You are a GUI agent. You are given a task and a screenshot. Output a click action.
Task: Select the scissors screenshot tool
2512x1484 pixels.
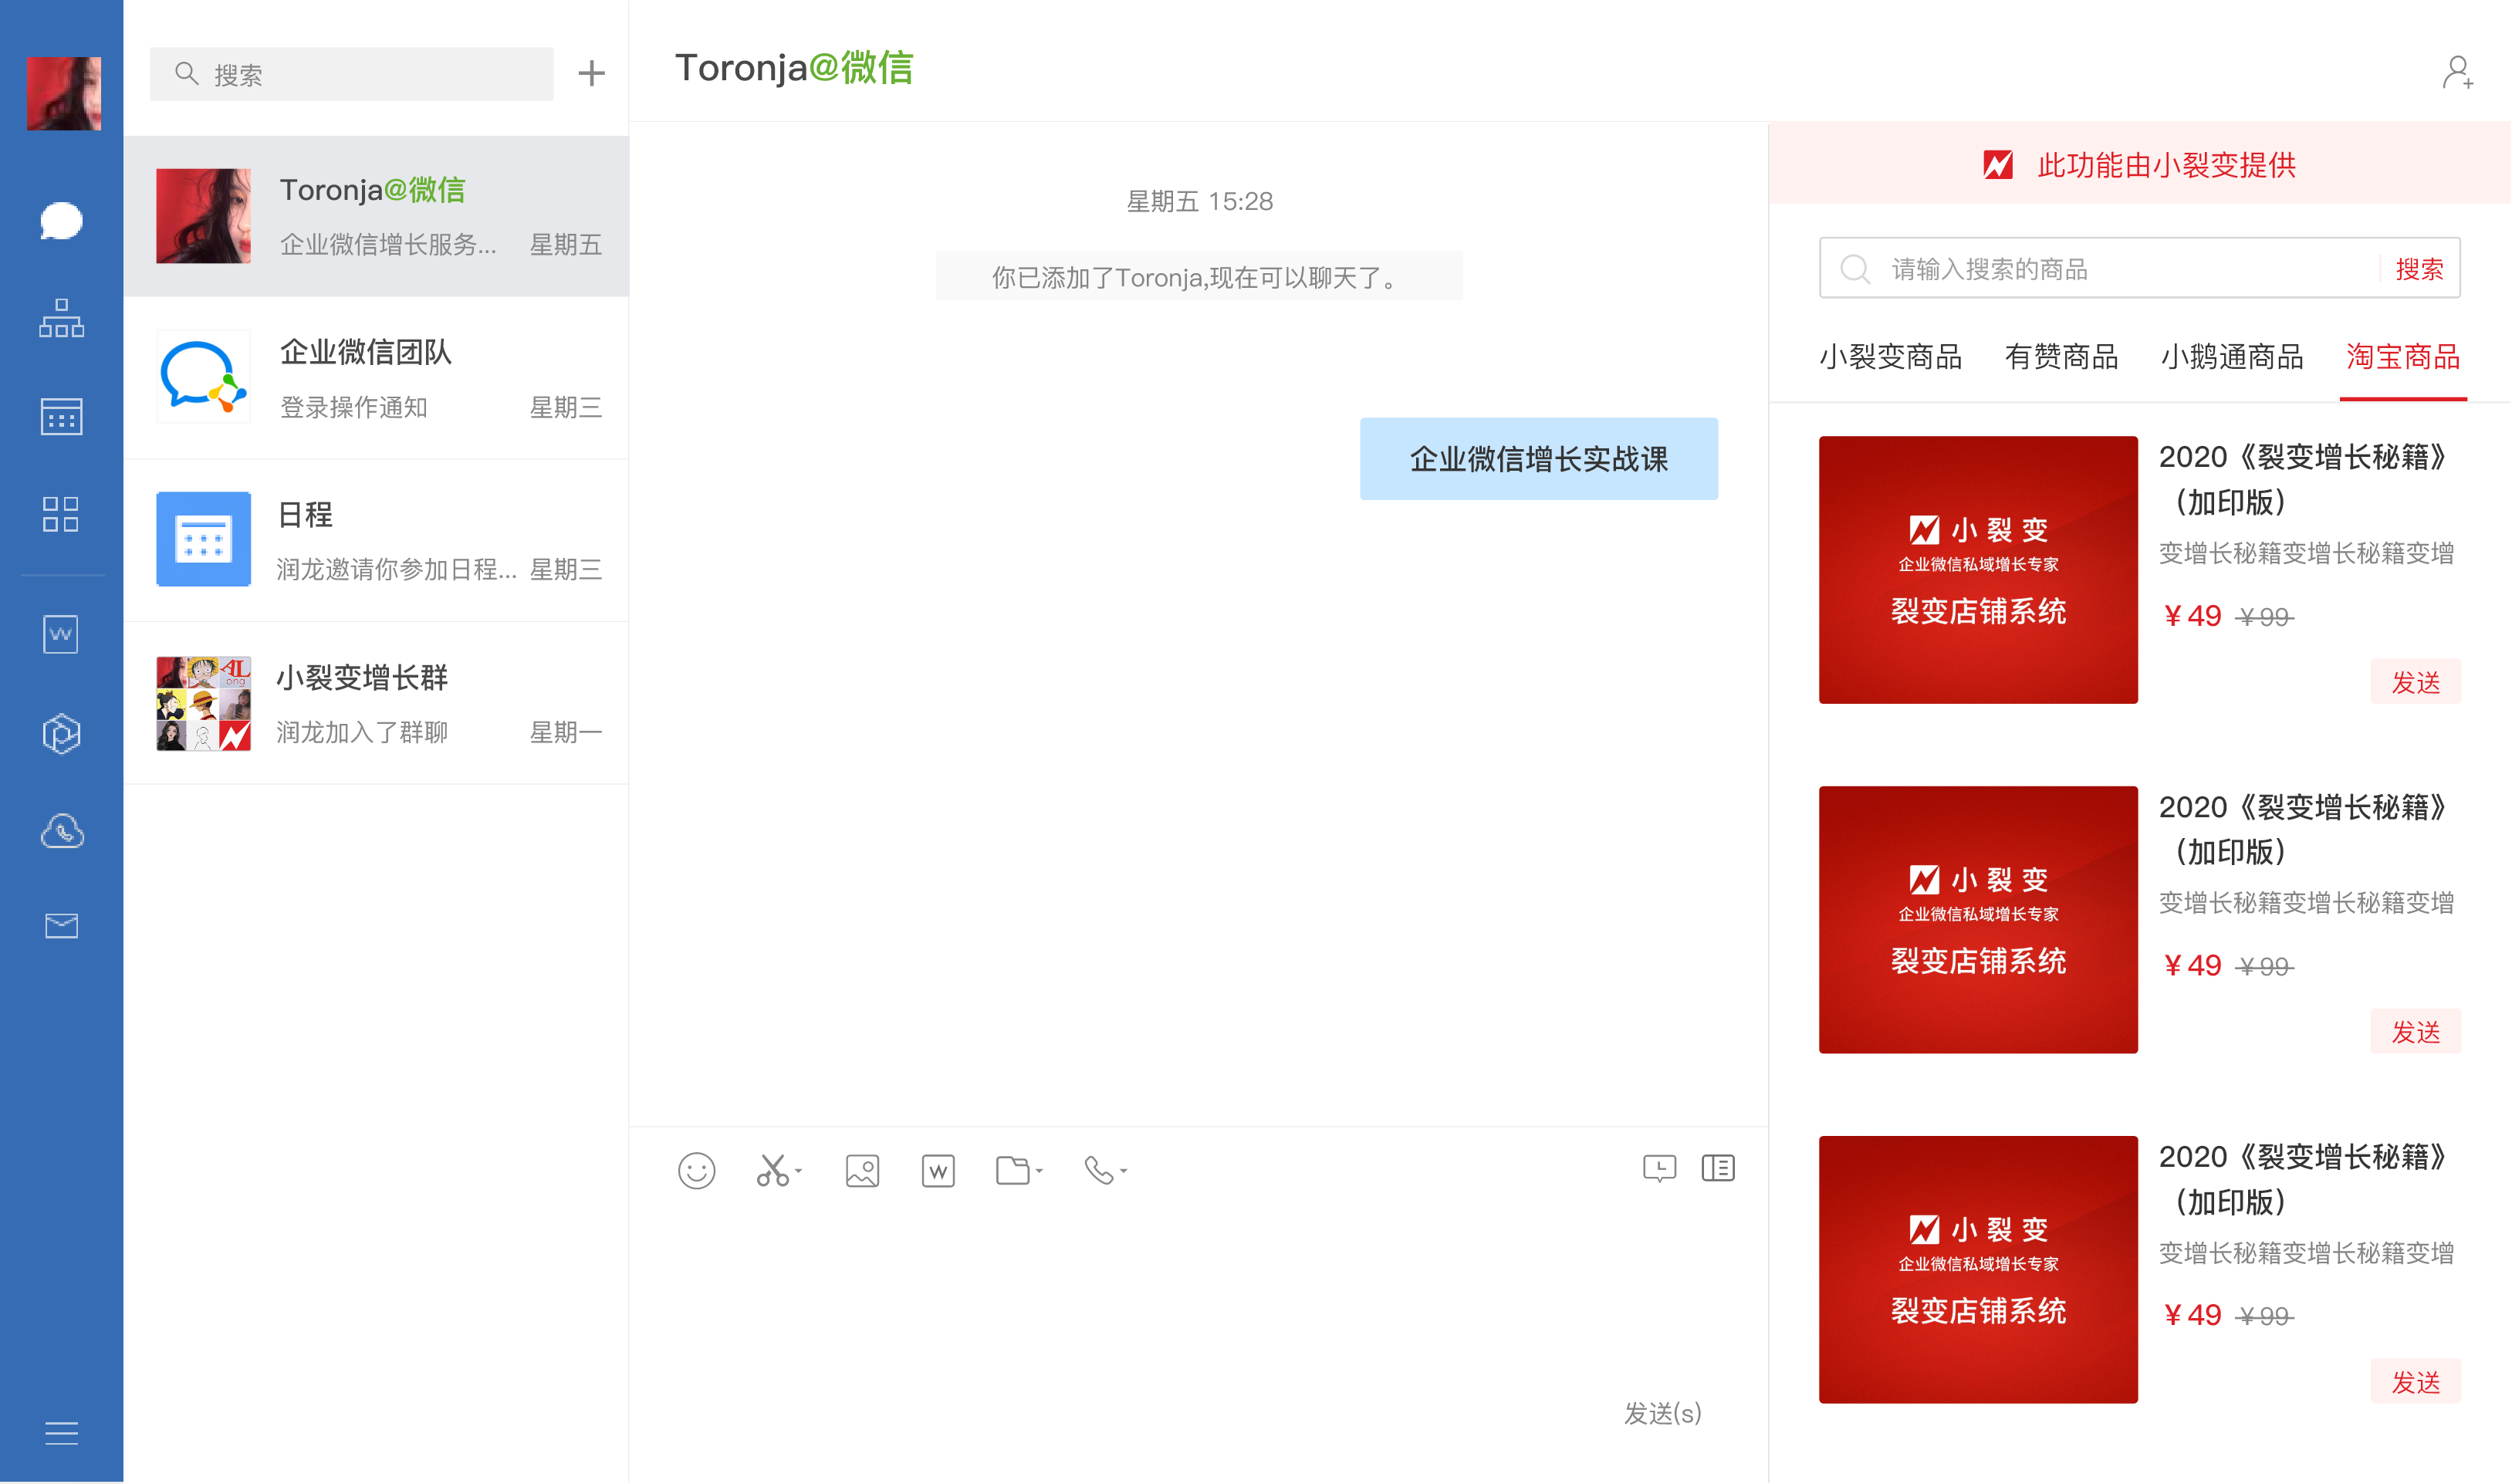coord(772,1170)
